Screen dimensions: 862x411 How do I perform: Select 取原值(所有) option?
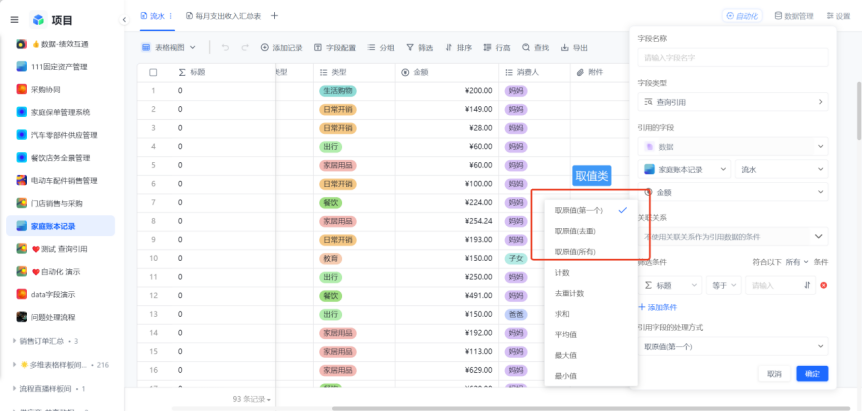pos(591,252)
